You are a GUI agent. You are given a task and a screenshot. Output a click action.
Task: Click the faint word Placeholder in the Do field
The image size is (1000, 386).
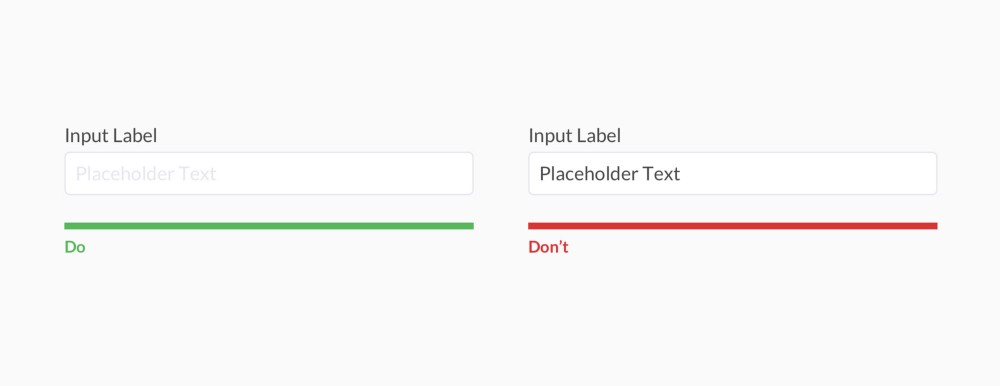click(124, 174)
